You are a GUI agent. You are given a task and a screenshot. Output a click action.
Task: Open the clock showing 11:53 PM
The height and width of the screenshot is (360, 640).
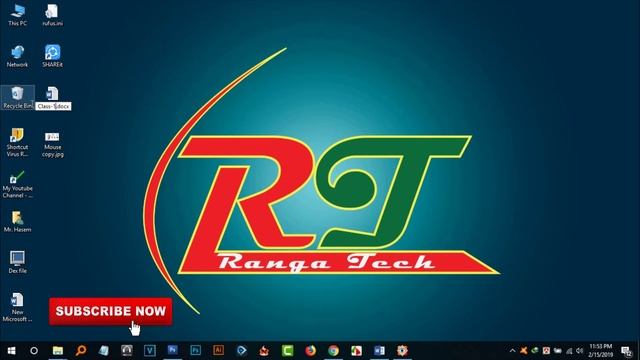point(601,351)
